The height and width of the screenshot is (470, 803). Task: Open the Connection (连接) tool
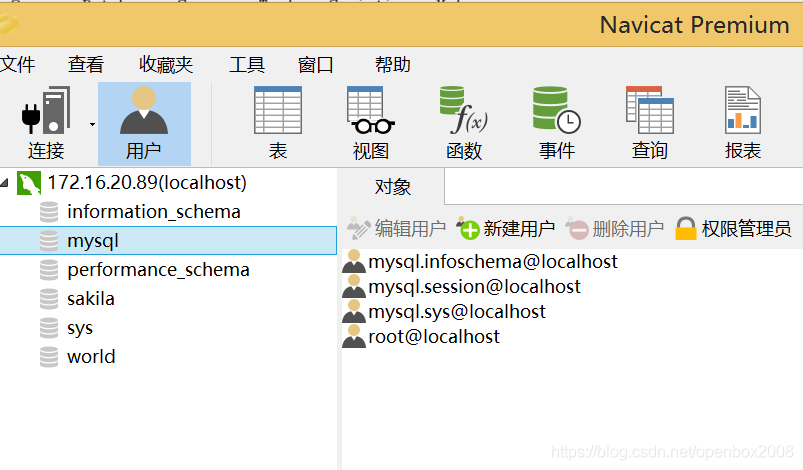[46, 123]
